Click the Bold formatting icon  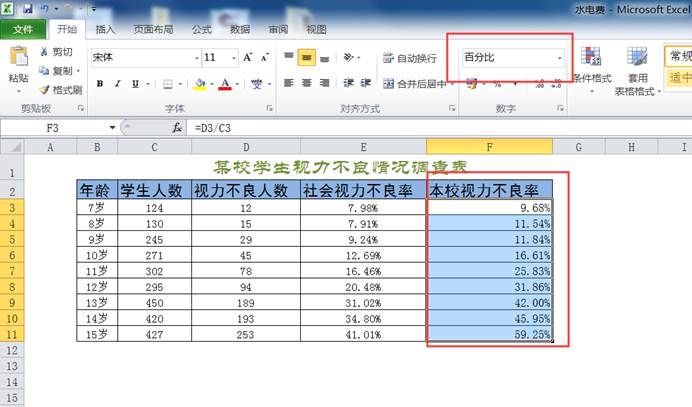pyautogui.click(x=98, y=84)
